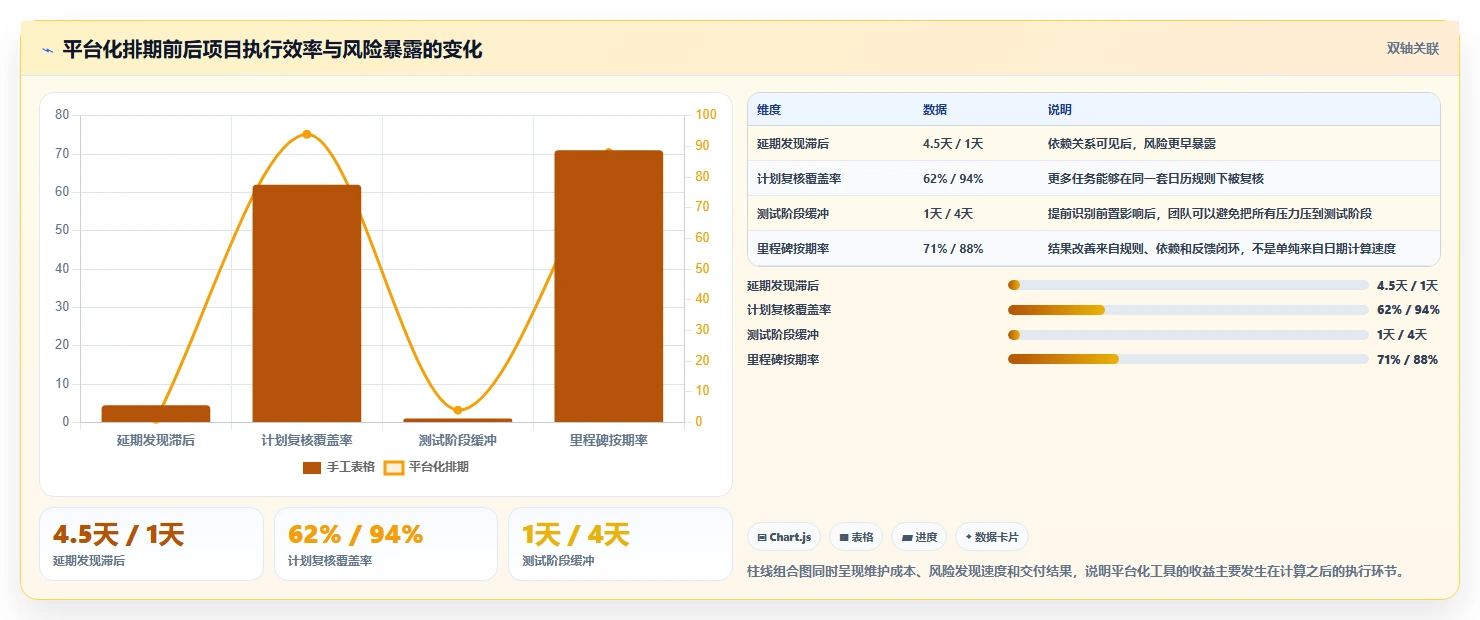This screenshot has height=620, width=1480.
Task: Click the 100 tick on the right axis
Action: coord(706,115)
